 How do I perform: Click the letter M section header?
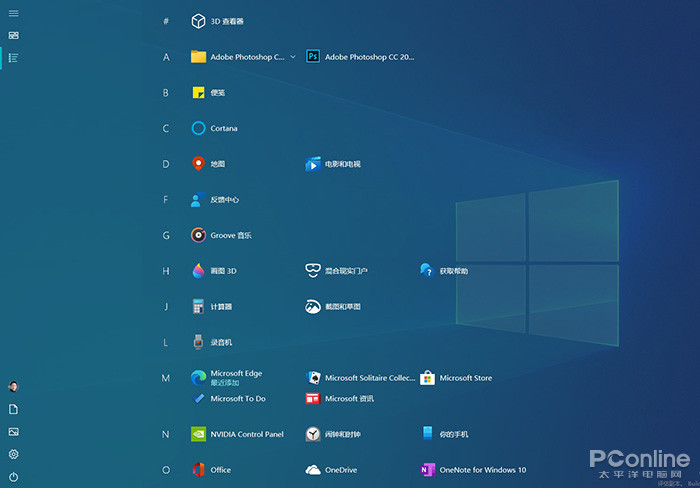pyautogui.click(x=166, y=378)
